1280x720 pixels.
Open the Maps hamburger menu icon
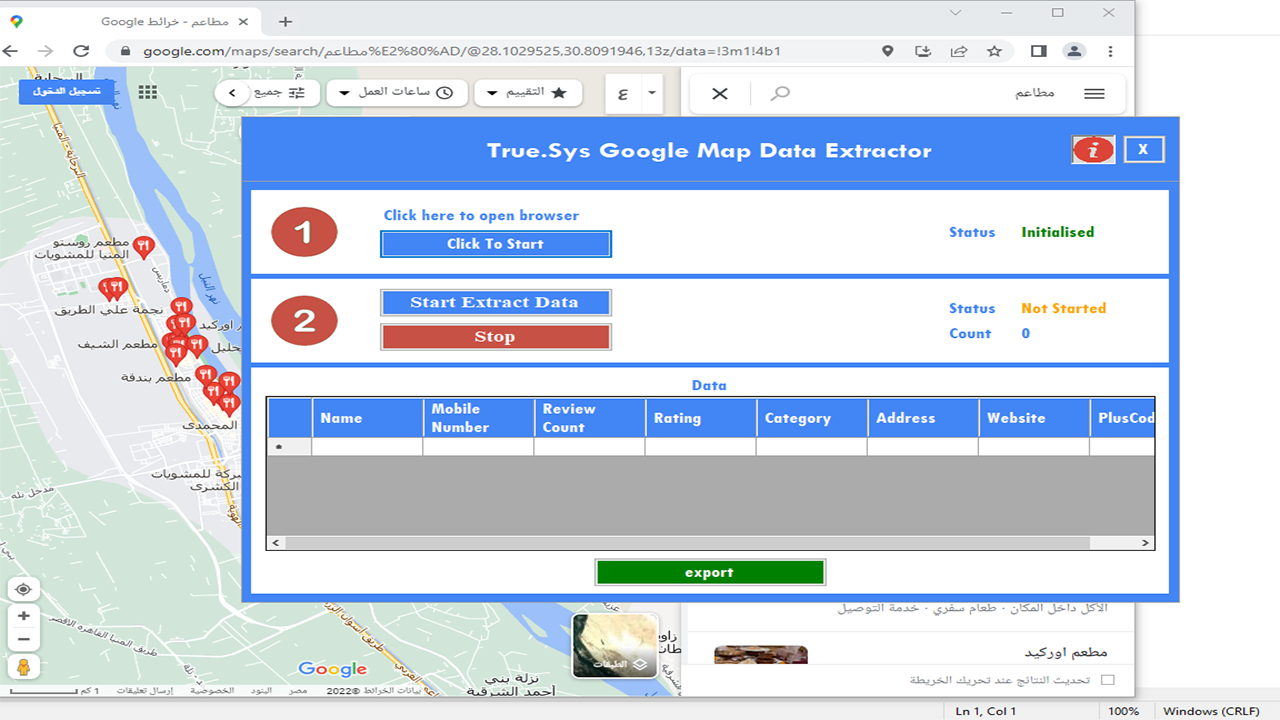[x=1094, y=93]
